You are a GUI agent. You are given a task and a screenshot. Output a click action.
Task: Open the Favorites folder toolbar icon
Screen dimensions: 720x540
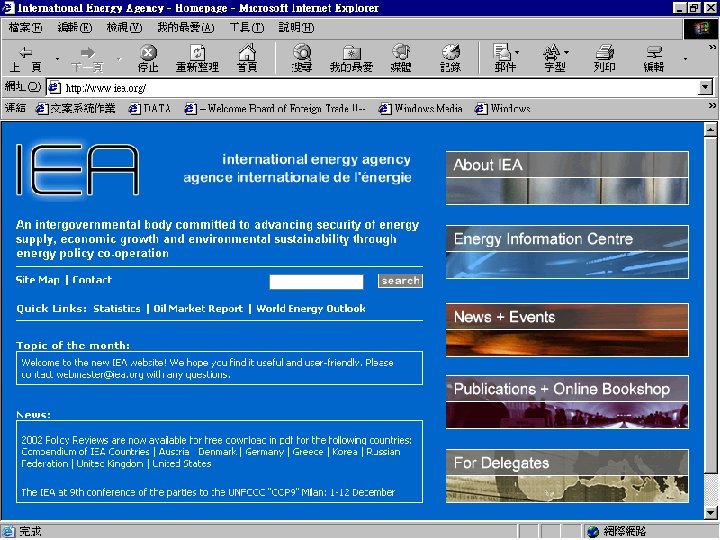point(351,58)
